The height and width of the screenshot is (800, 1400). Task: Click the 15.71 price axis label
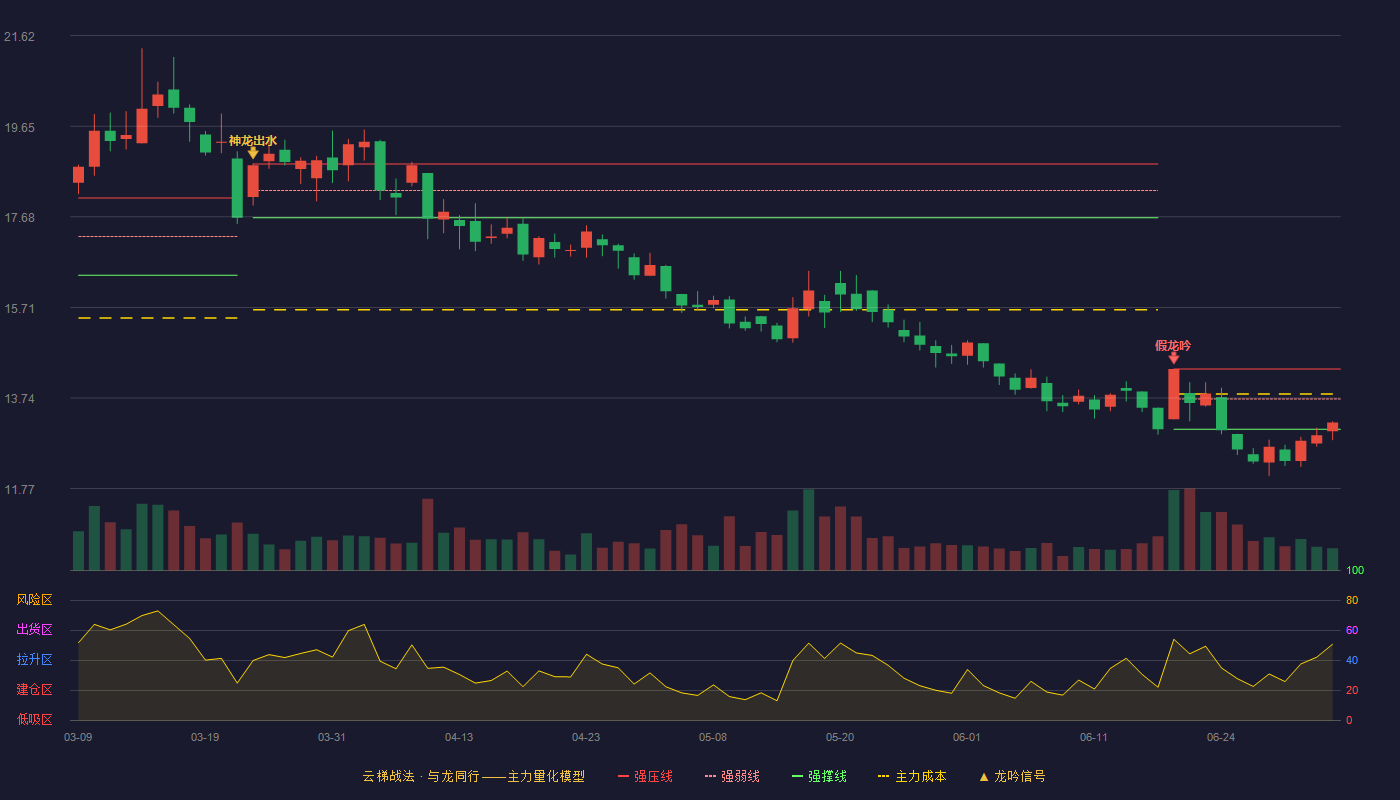19,309
